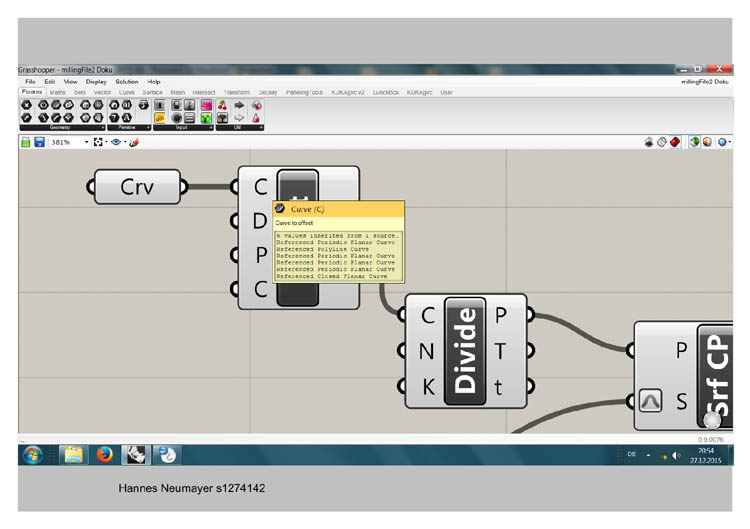Click the Curve (C) tooltip header
Image resolution: width=750 pixels, height=529 pixels.
[339, 209]
